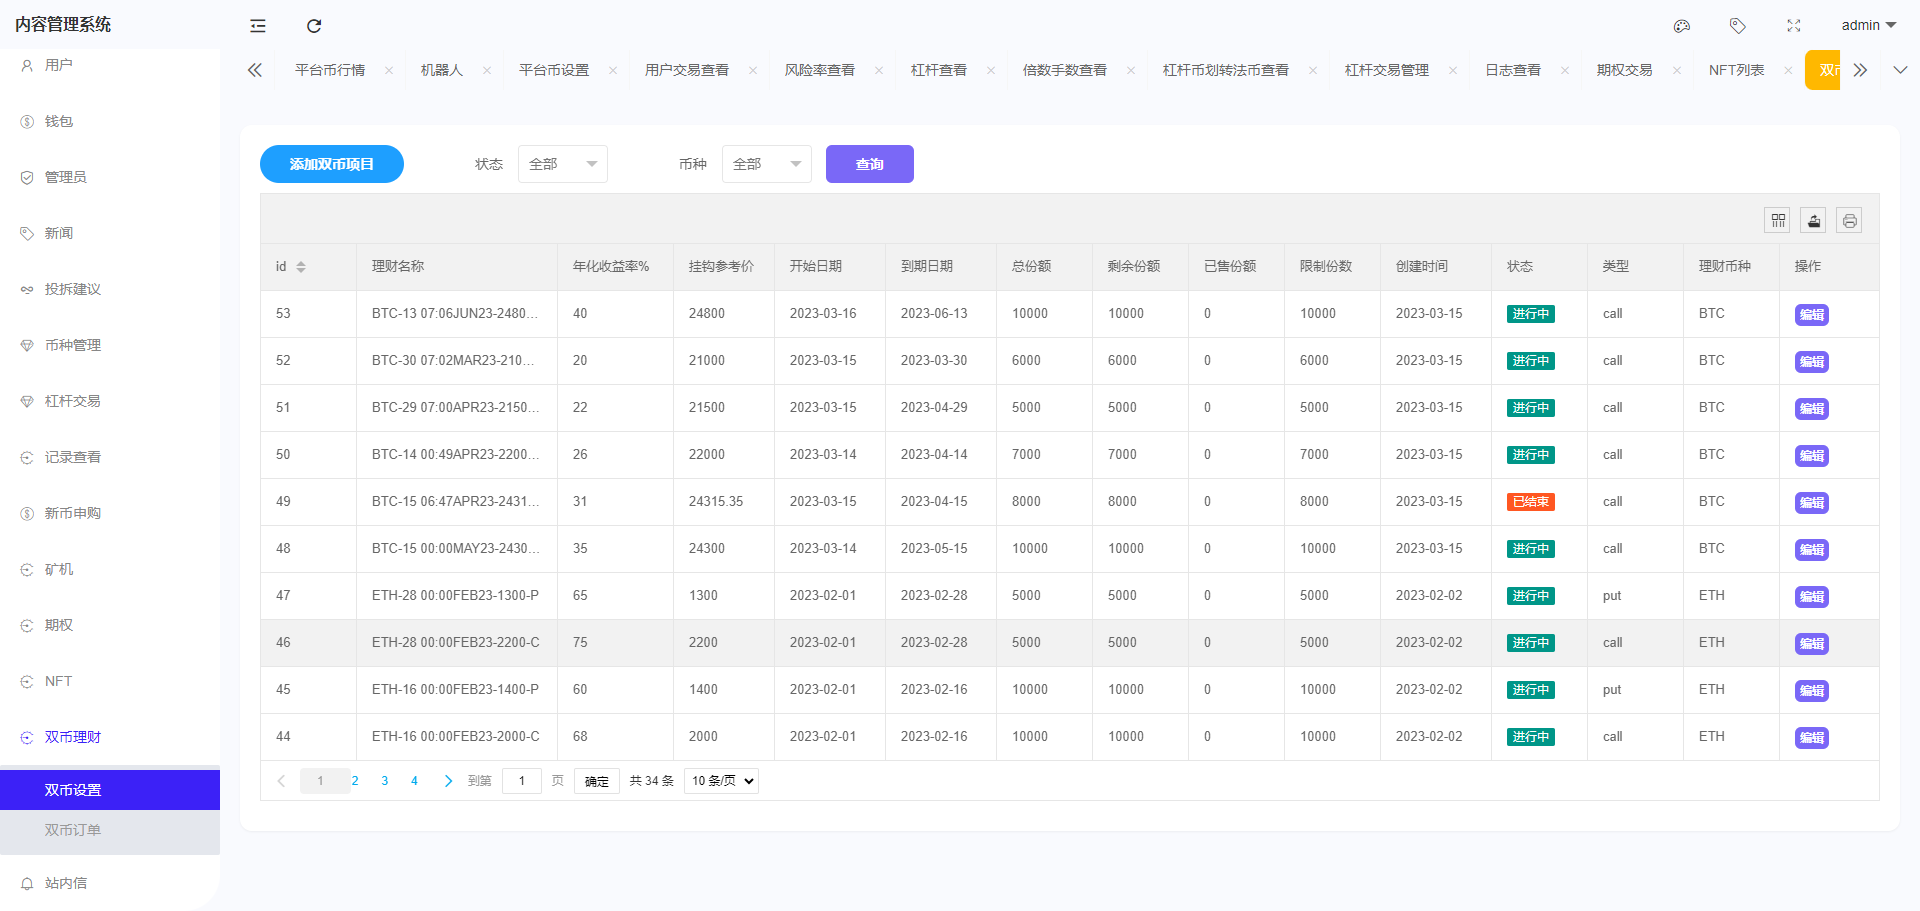The image size is (1920, 911).
Task: Open the theme palette icon in the header
Action: [1681, 25]
